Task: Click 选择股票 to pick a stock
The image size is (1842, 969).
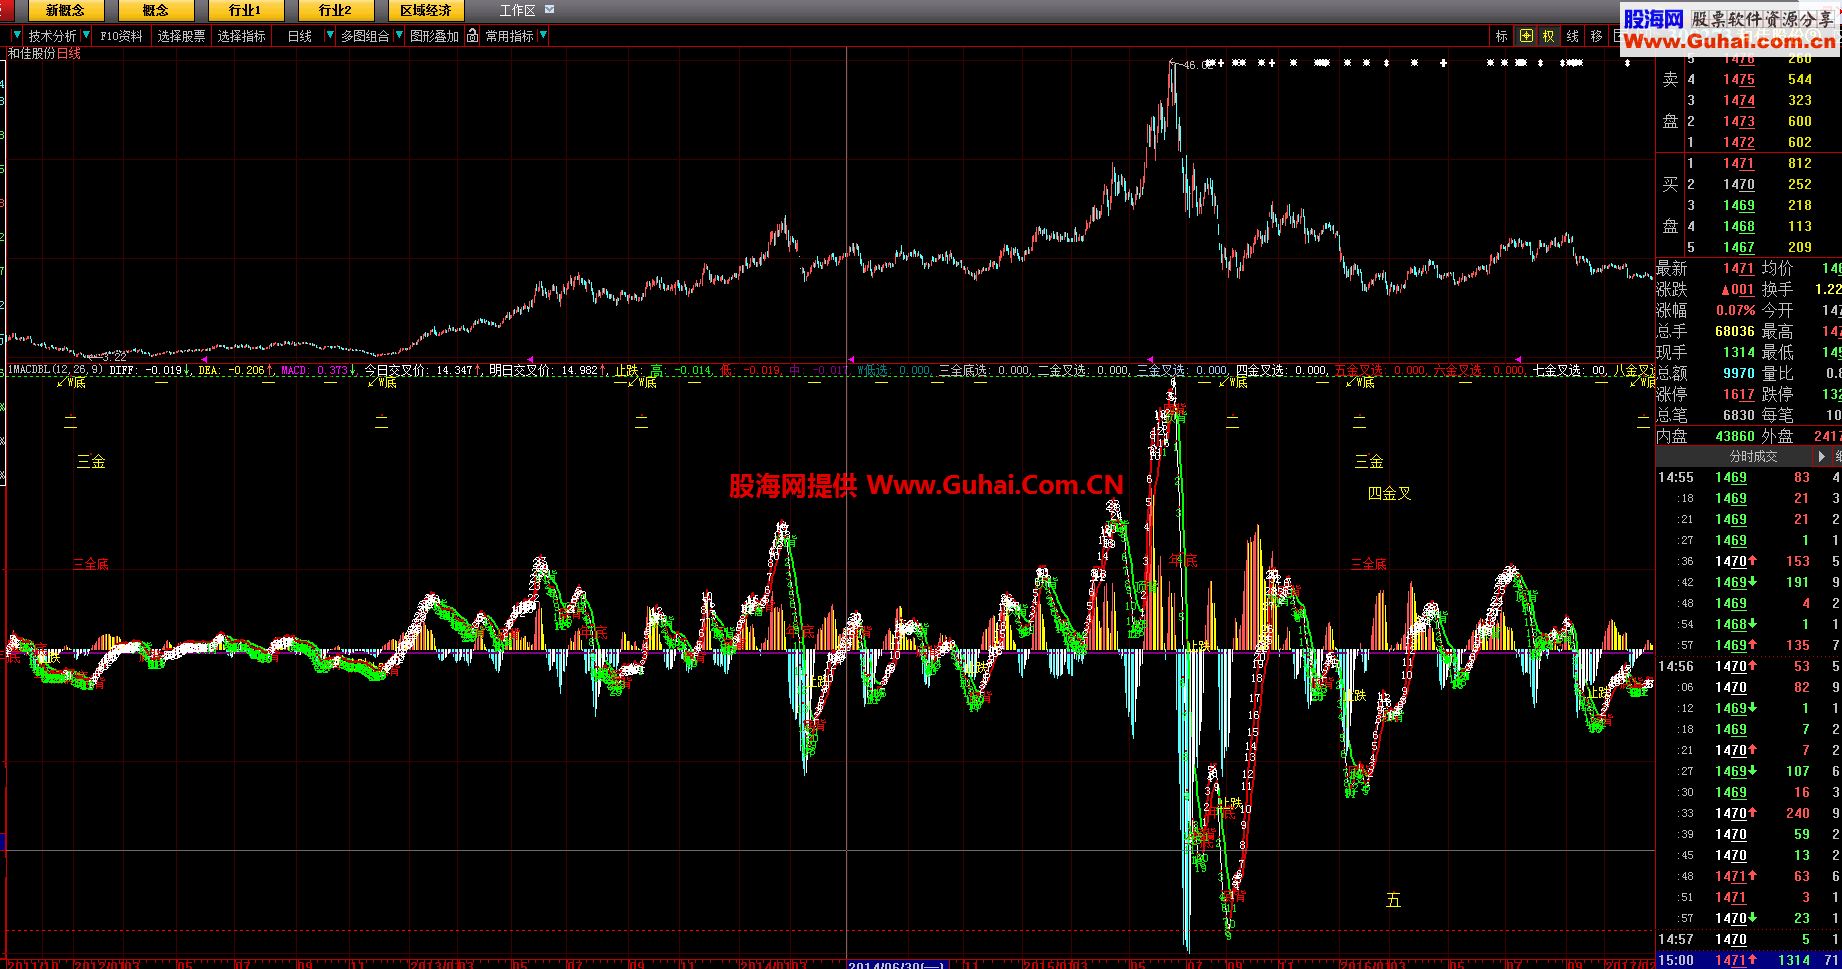Action: pyautogui.click(x=181, y=36)
